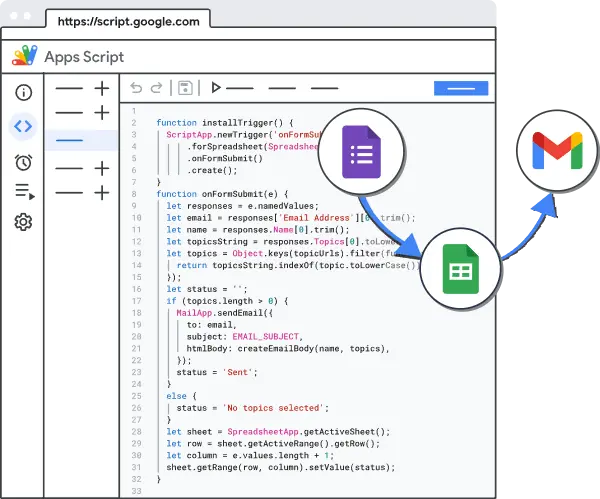This screenshot has height=499, width=600.
Task: Open the Triggers alarm clock icon
Action: 23,162
